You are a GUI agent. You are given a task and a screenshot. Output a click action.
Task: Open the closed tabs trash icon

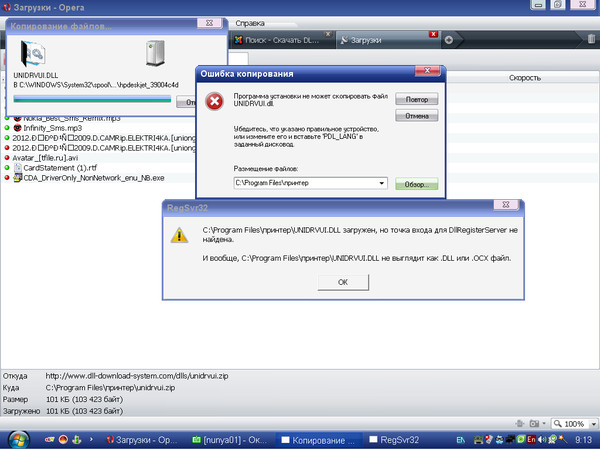[591, 39]
